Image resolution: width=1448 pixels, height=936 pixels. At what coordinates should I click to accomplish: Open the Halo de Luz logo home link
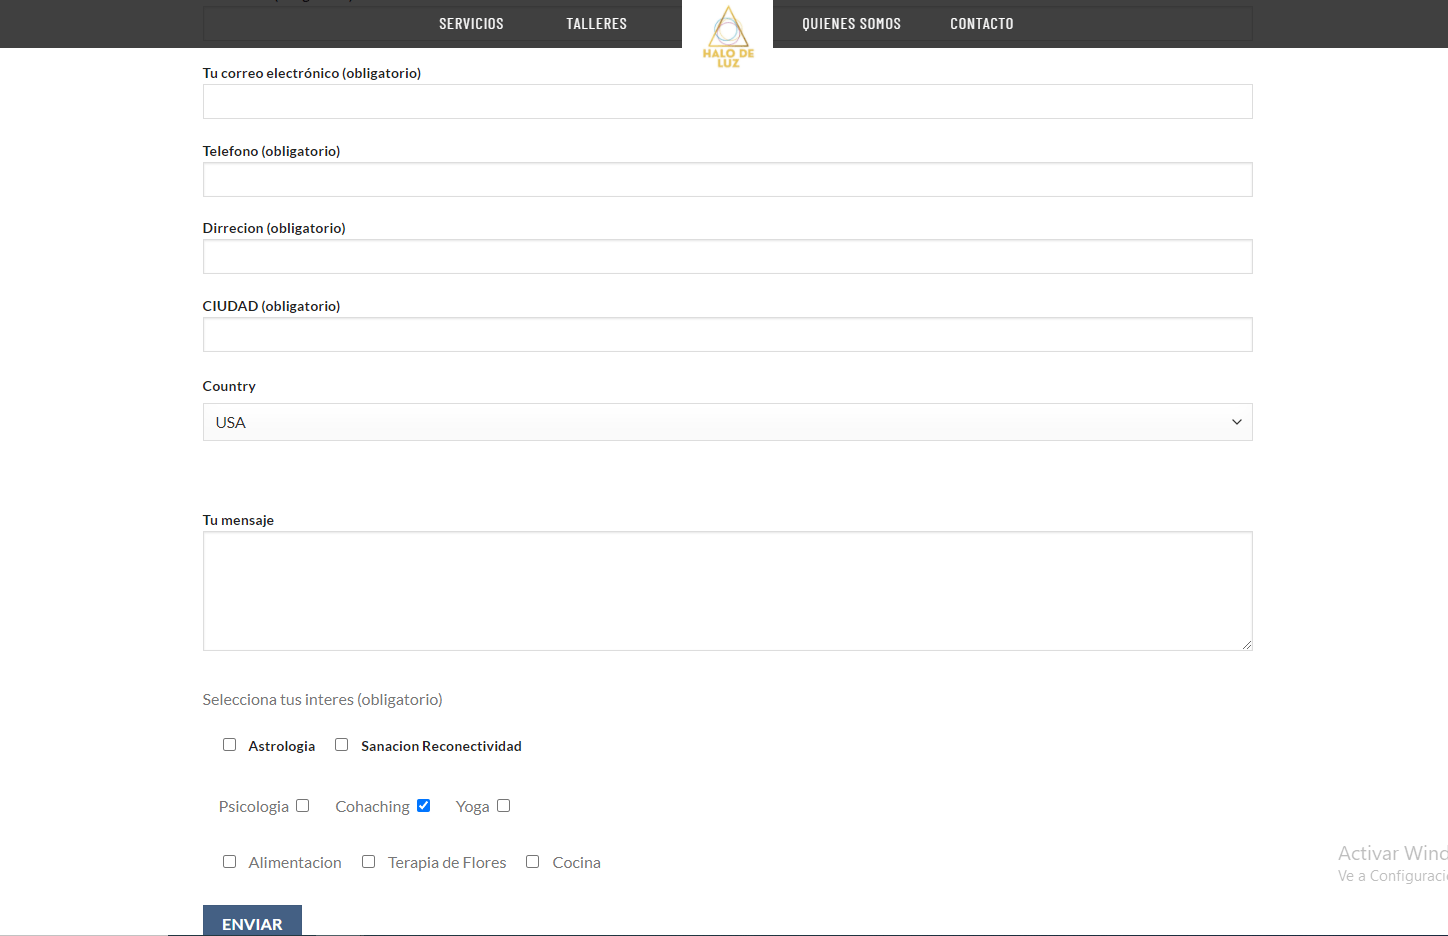[728, 37]
